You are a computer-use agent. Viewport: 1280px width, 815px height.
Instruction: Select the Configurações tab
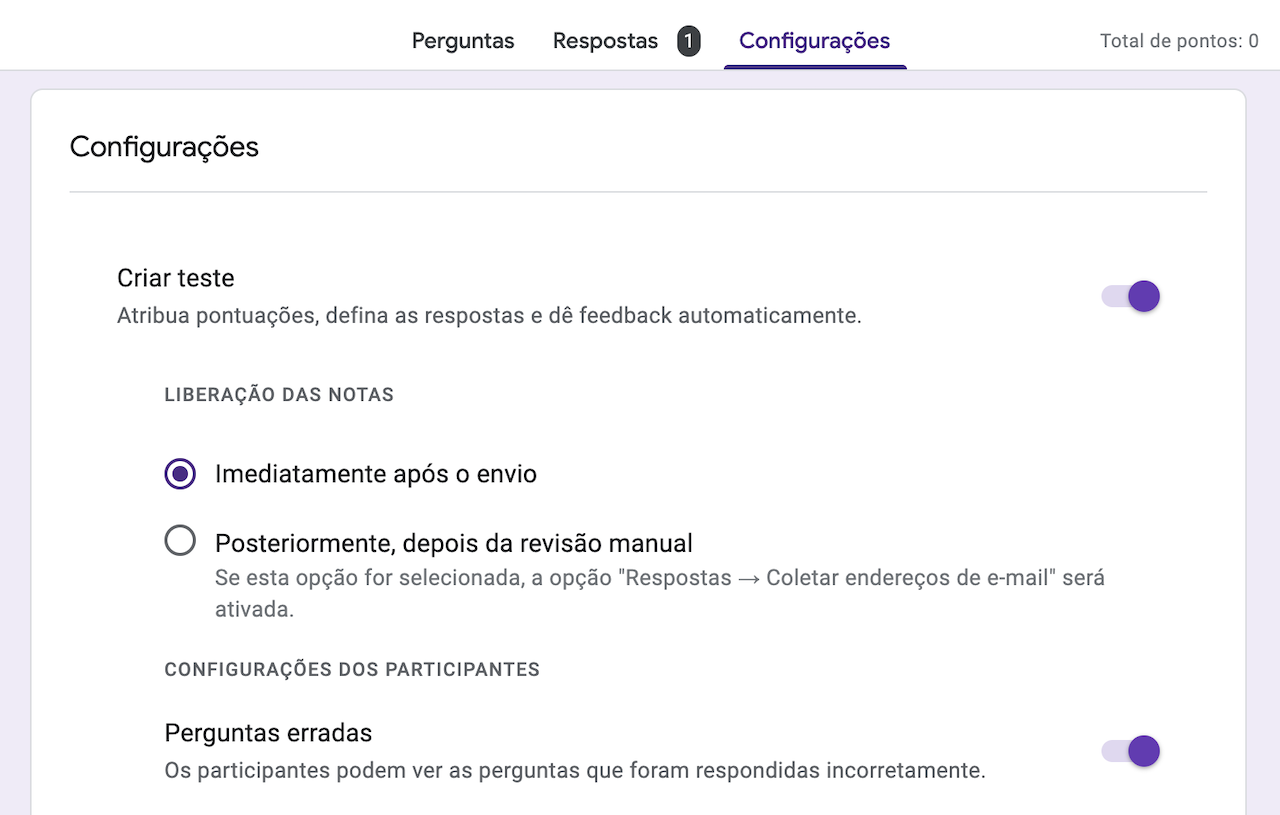coord(814,41)
